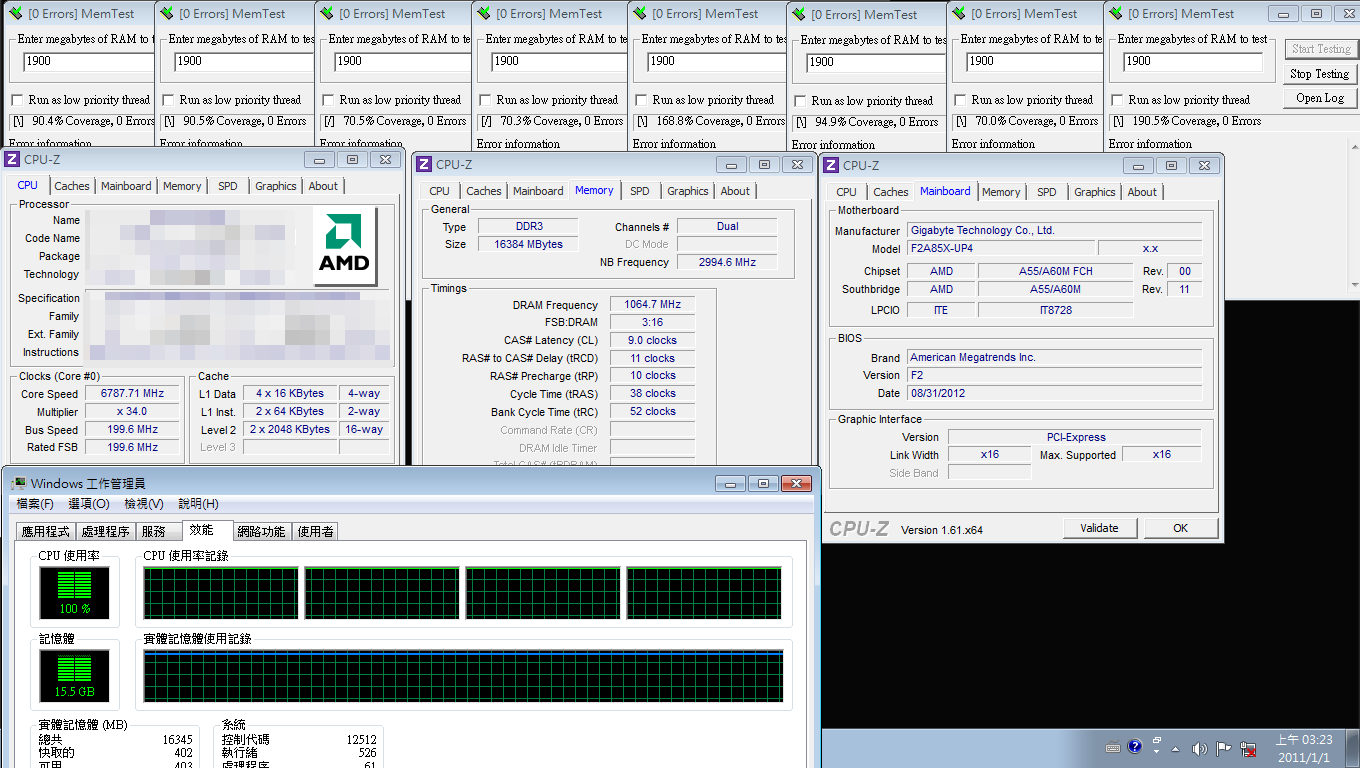1360x768 pixels.
Task: Open the 檢視(V) menu in Task Manager
Action: 144,504
